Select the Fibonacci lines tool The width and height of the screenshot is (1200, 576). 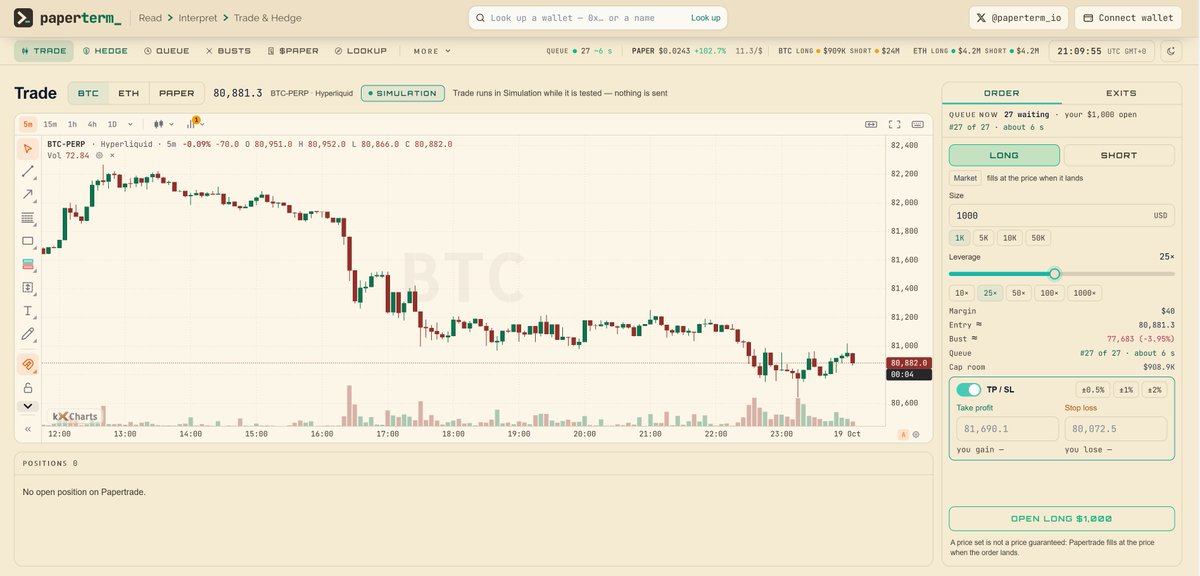click(28, 217)
